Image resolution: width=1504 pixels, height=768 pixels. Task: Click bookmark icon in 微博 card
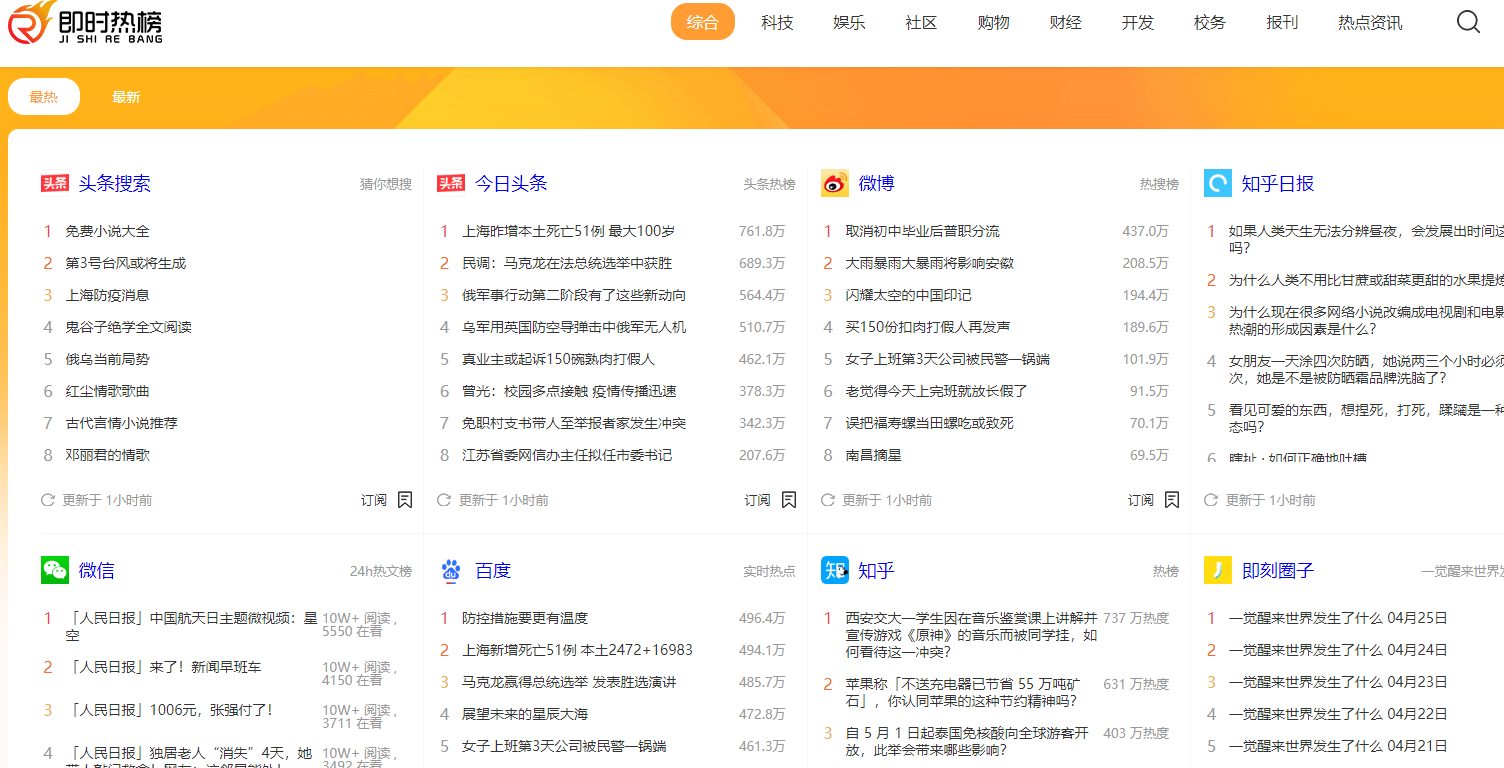point(1172,499)
